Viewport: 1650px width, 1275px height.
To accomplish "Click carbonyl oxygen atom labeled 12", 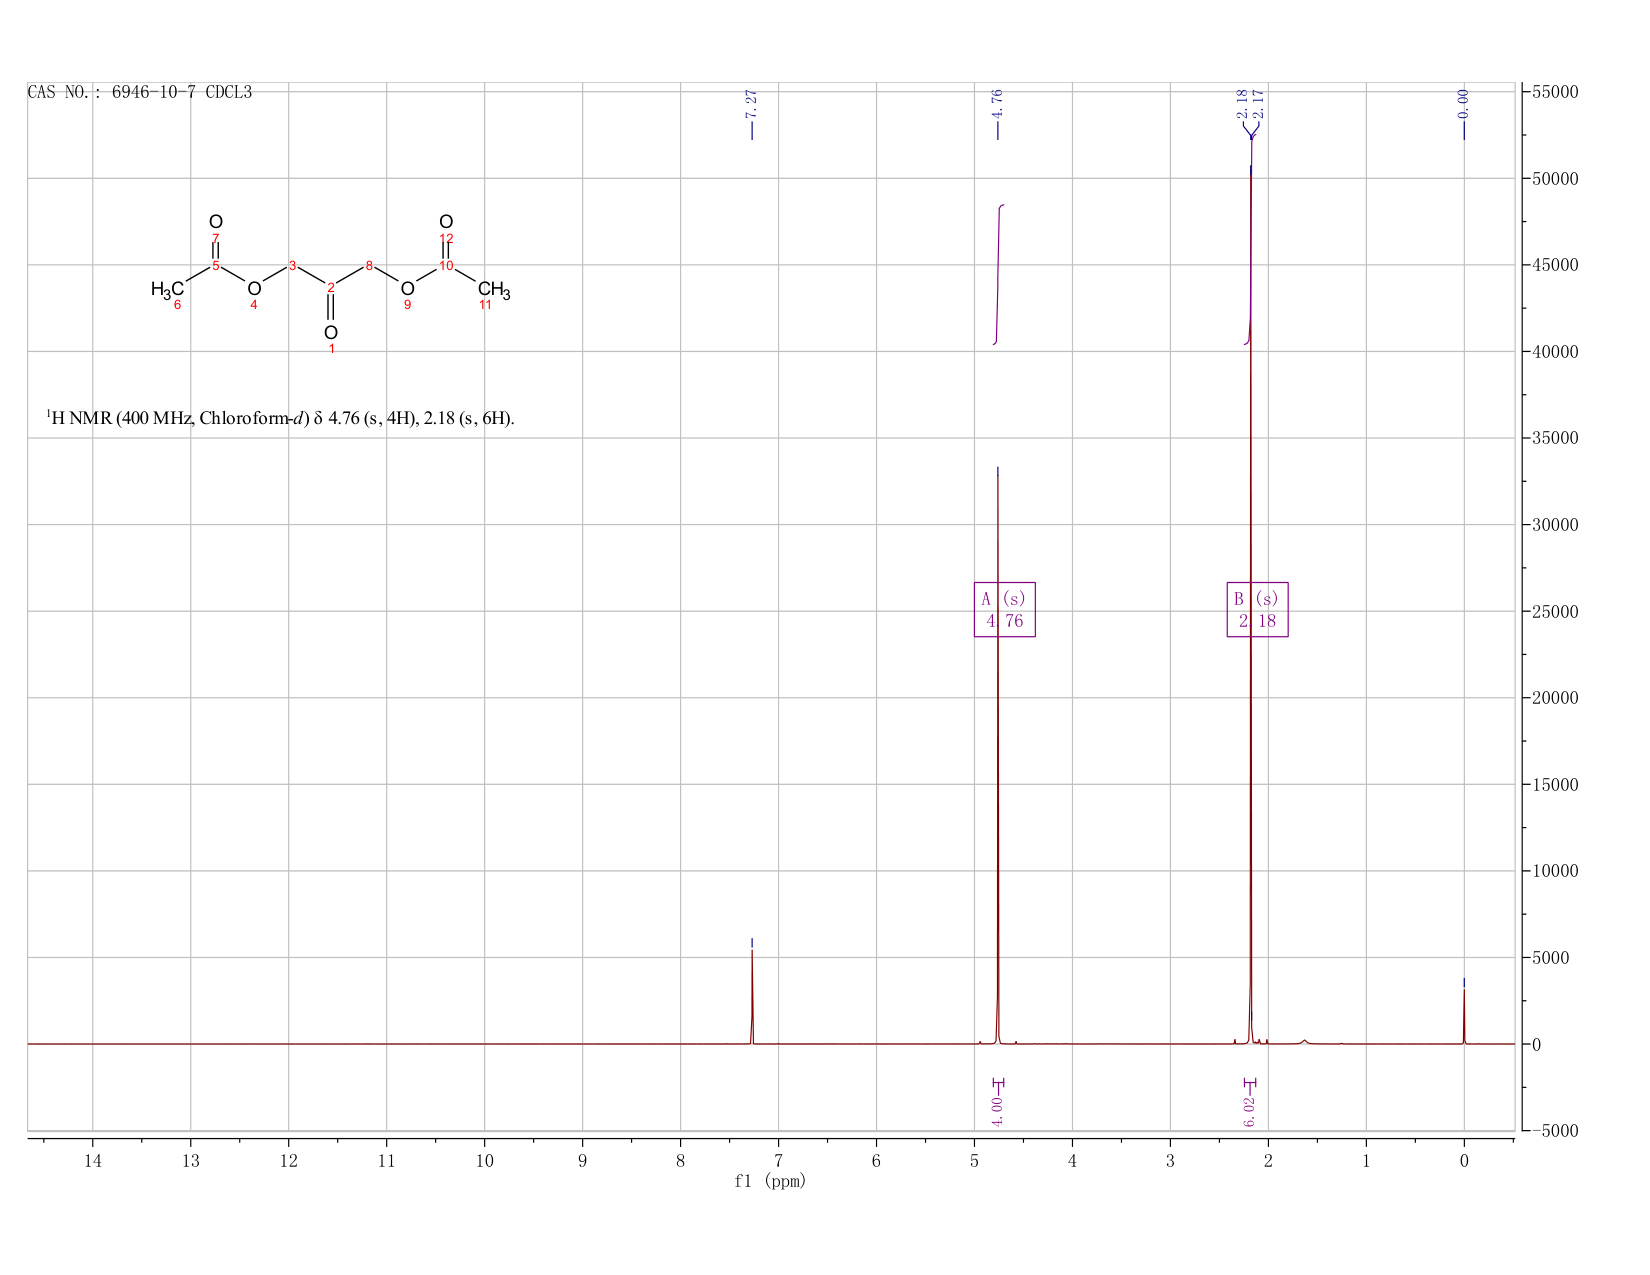I will point(446,222).
